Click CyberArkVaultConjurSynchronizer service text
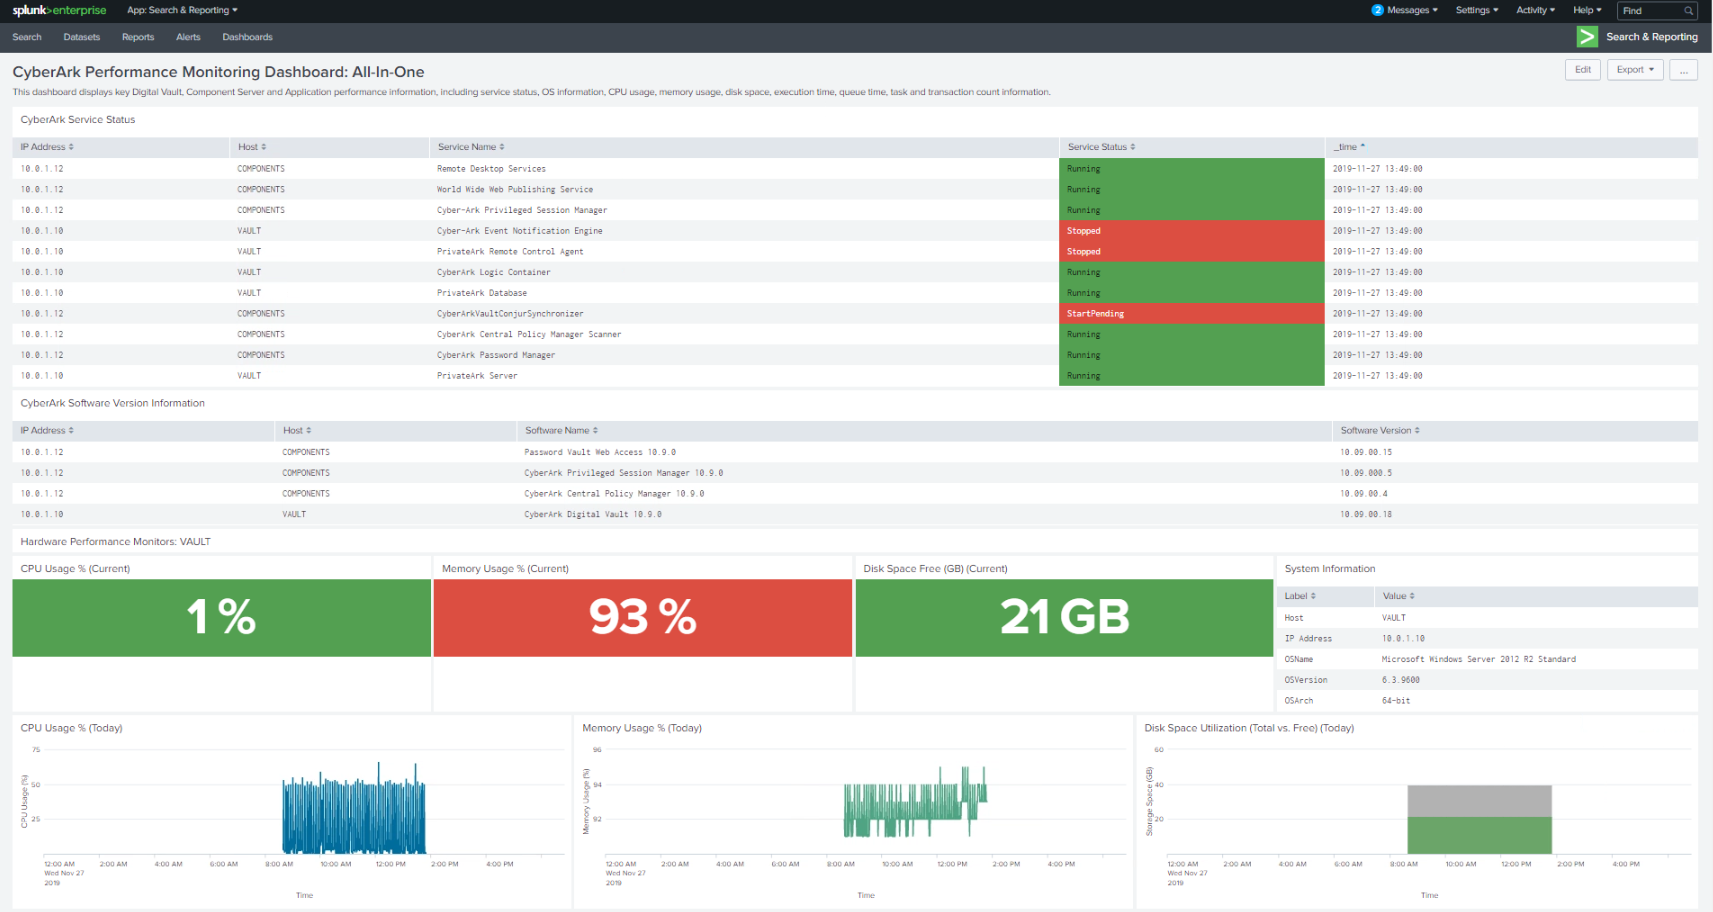Viewport: 1713px width, 912px height. (510, 314)
